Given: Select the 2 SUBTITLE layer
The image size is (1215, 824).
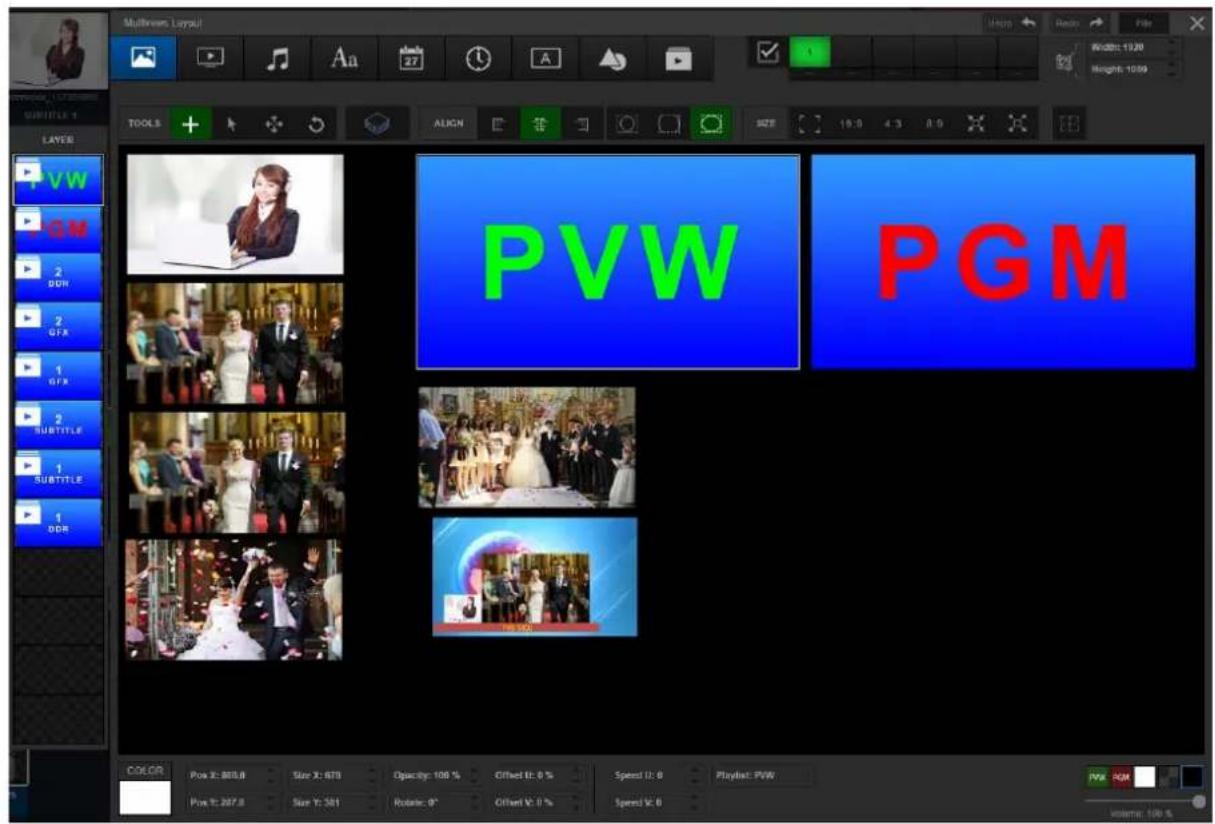Looking at the screenshot, I should point(58,424).
